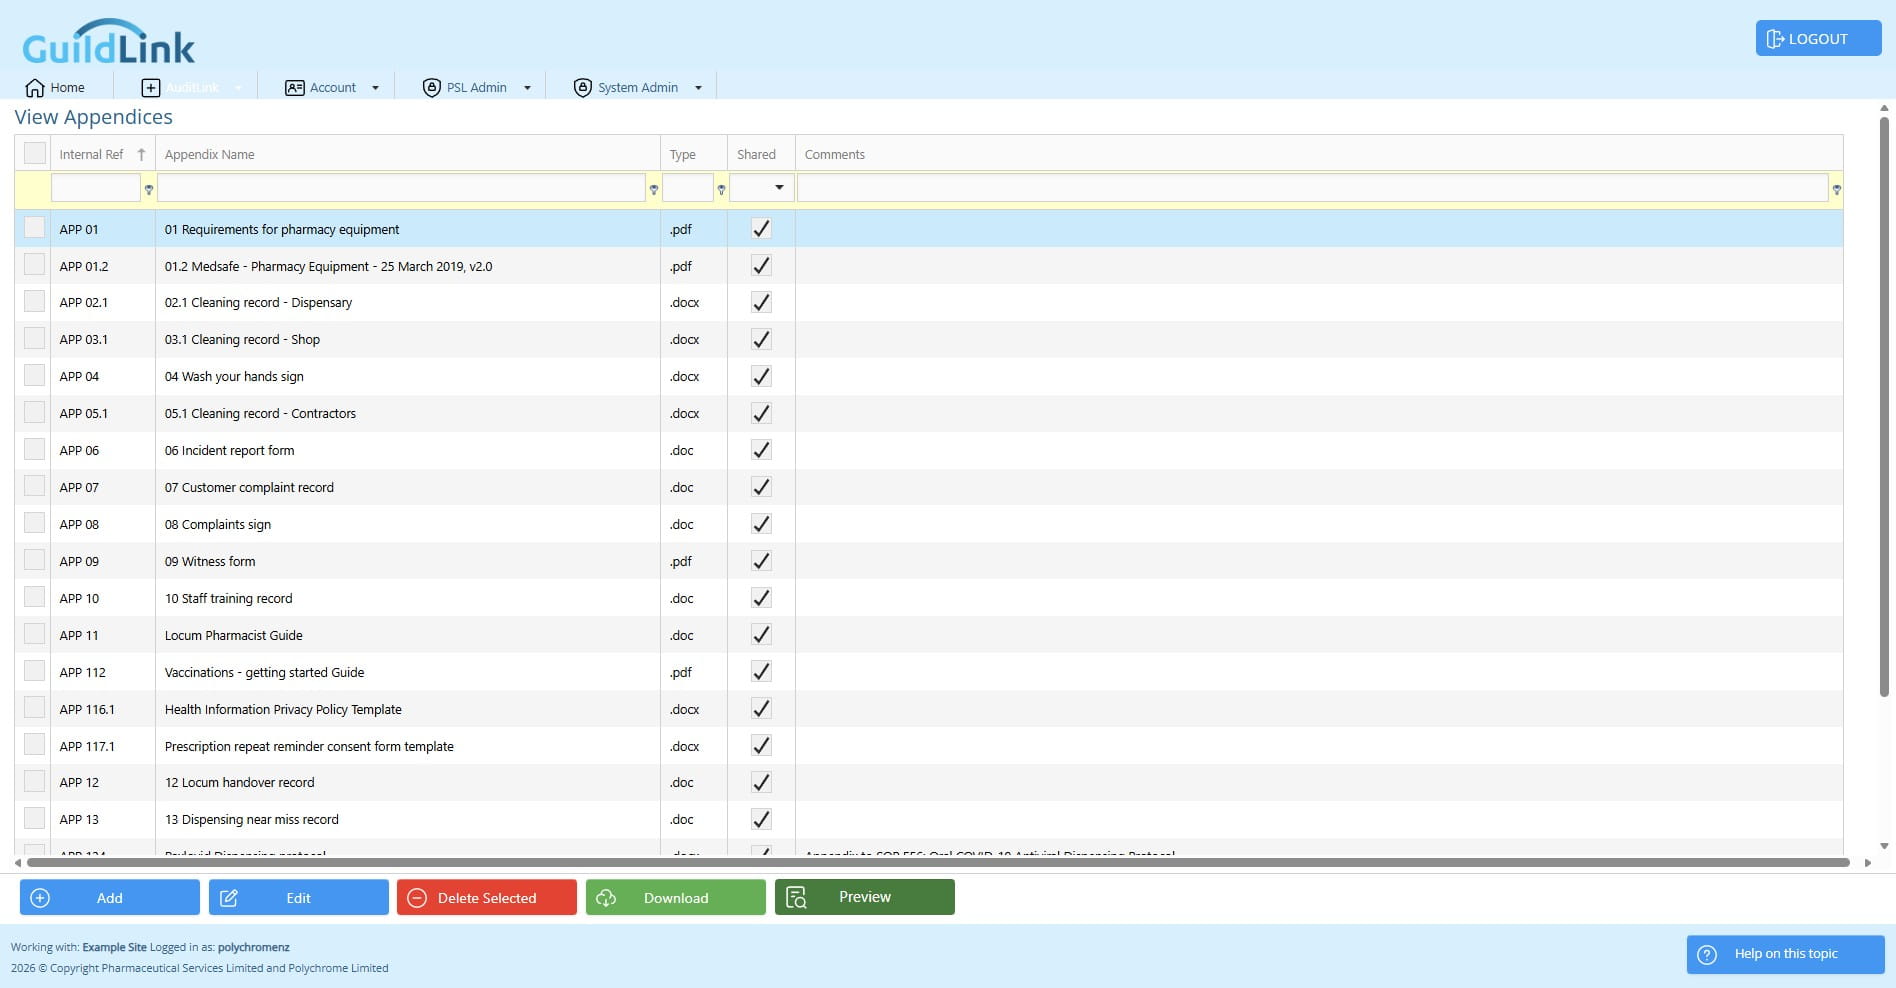Select row 'Locum Pharmacist Guide'
The width and height of the screenshot is (1896, 988).
pos(929,635)
